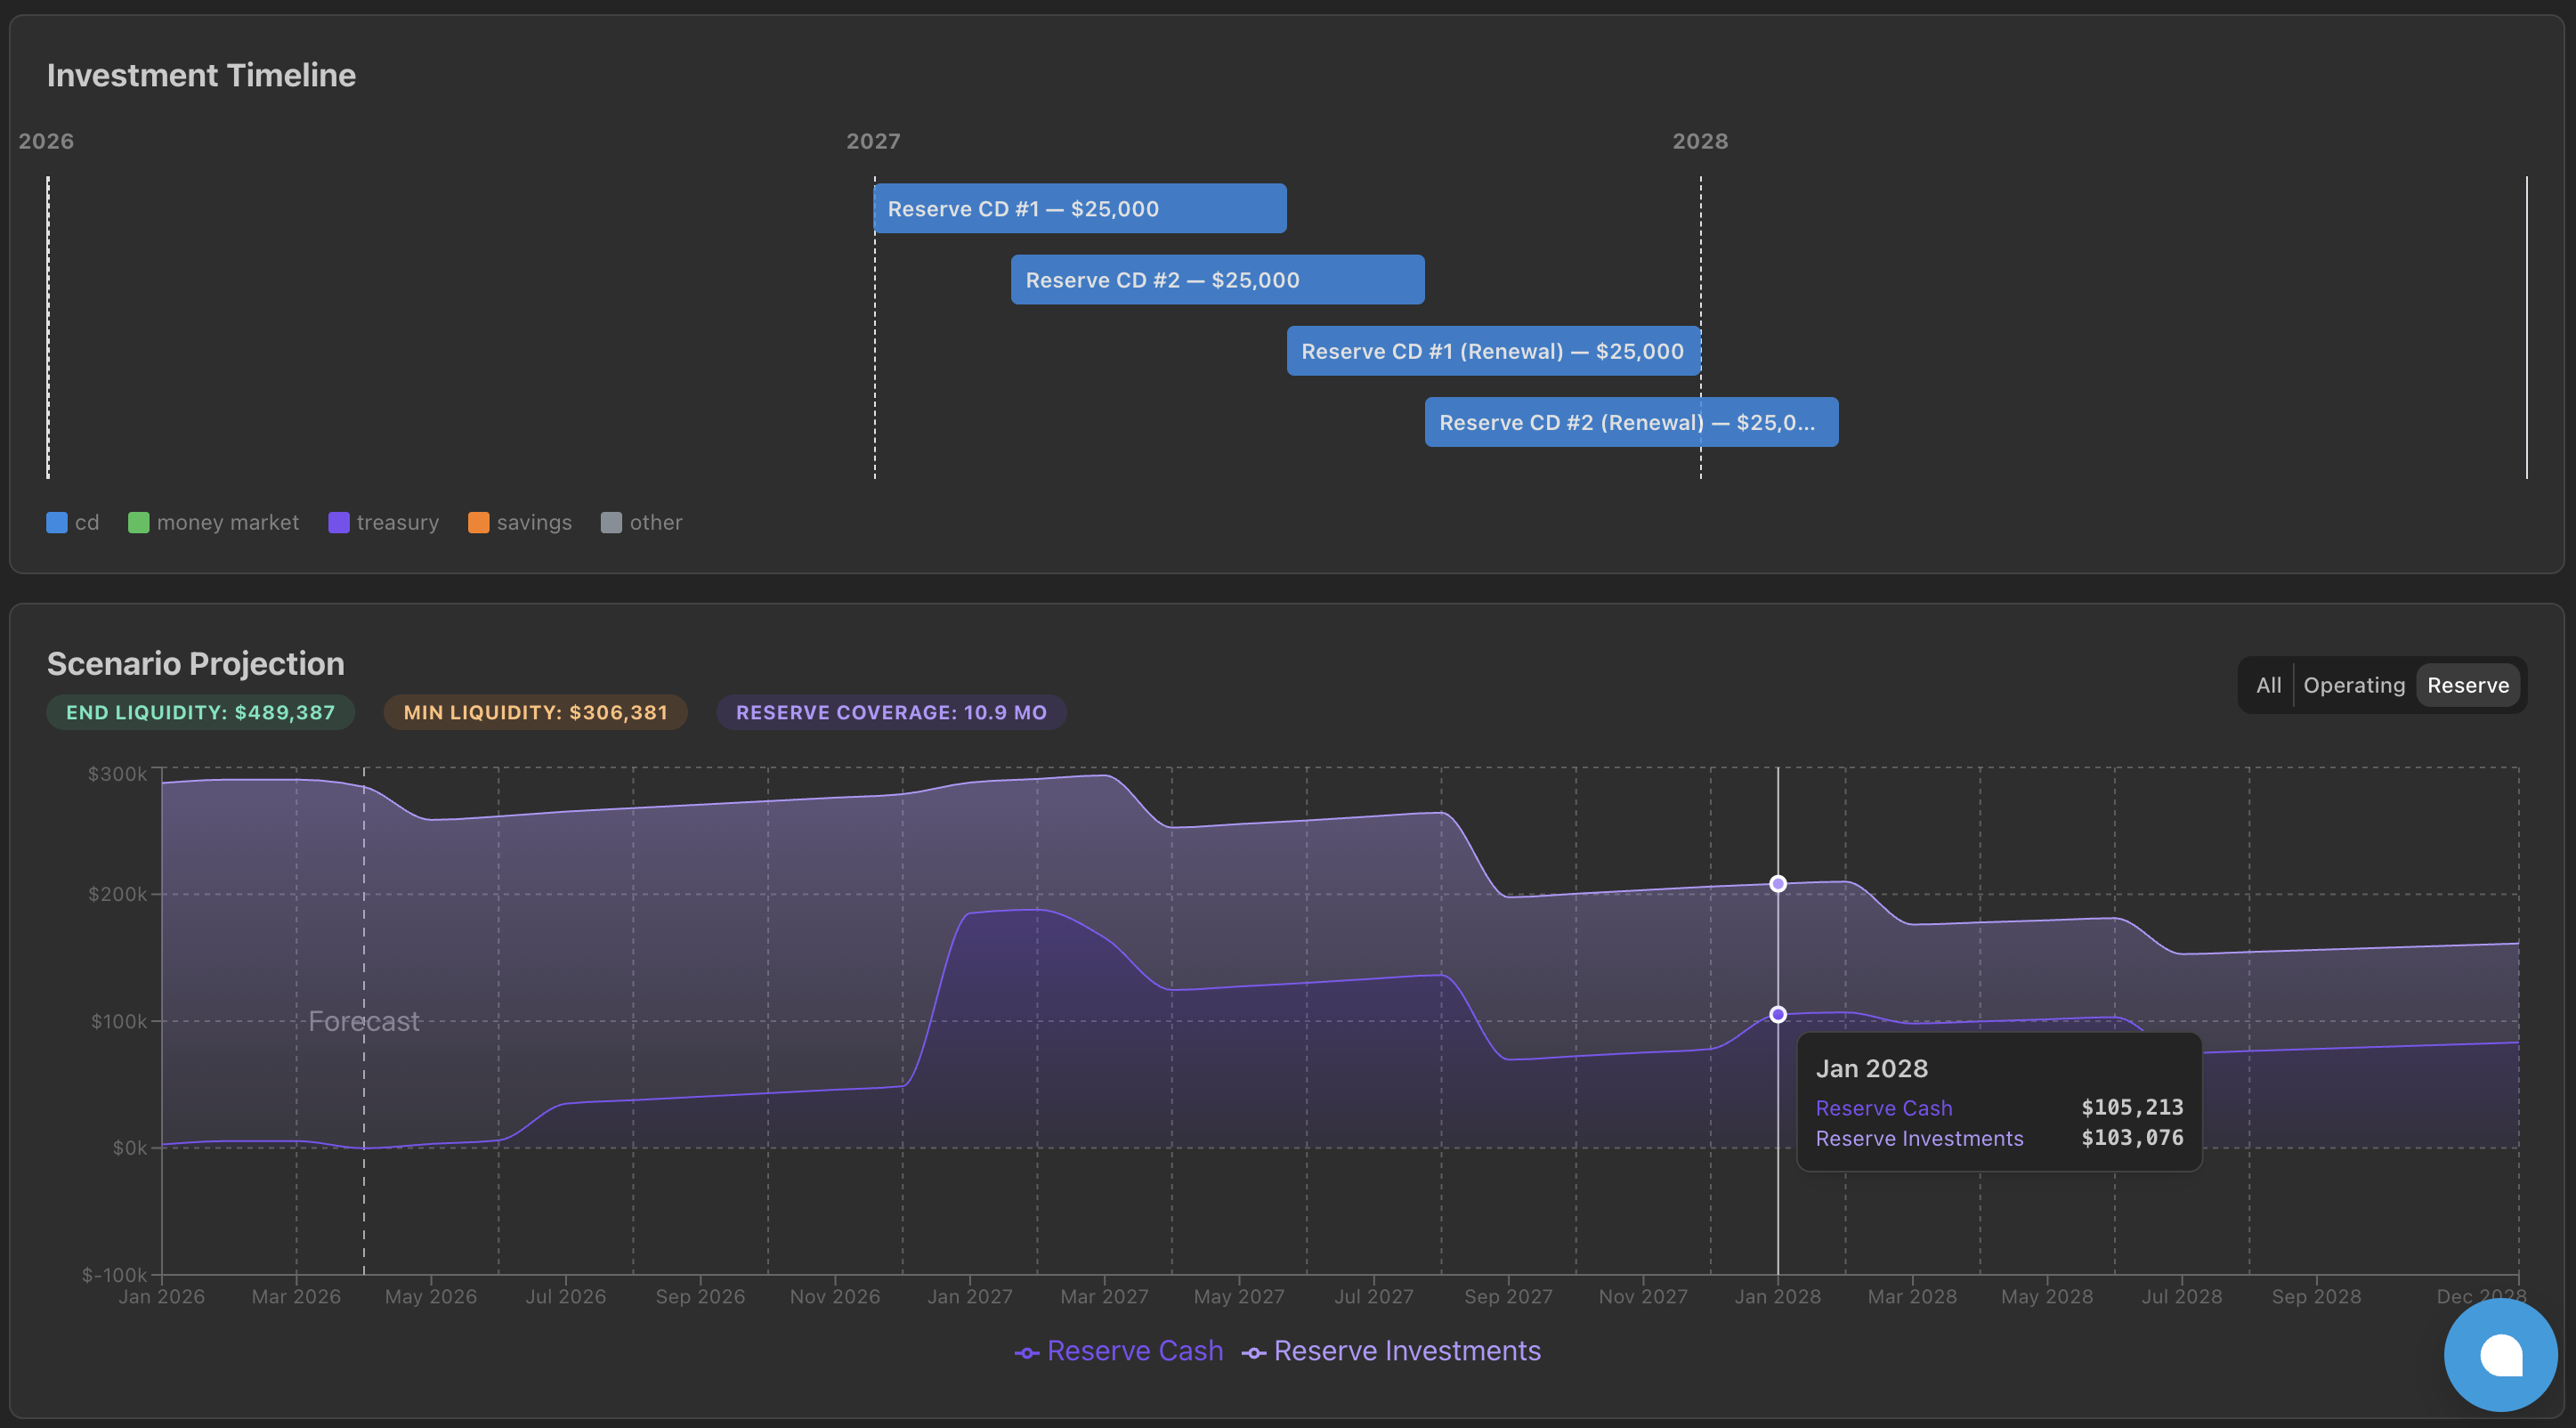Click the money market legend swatch
The width and height of the screenshot is (2576, 1428).
click(138, 522)
